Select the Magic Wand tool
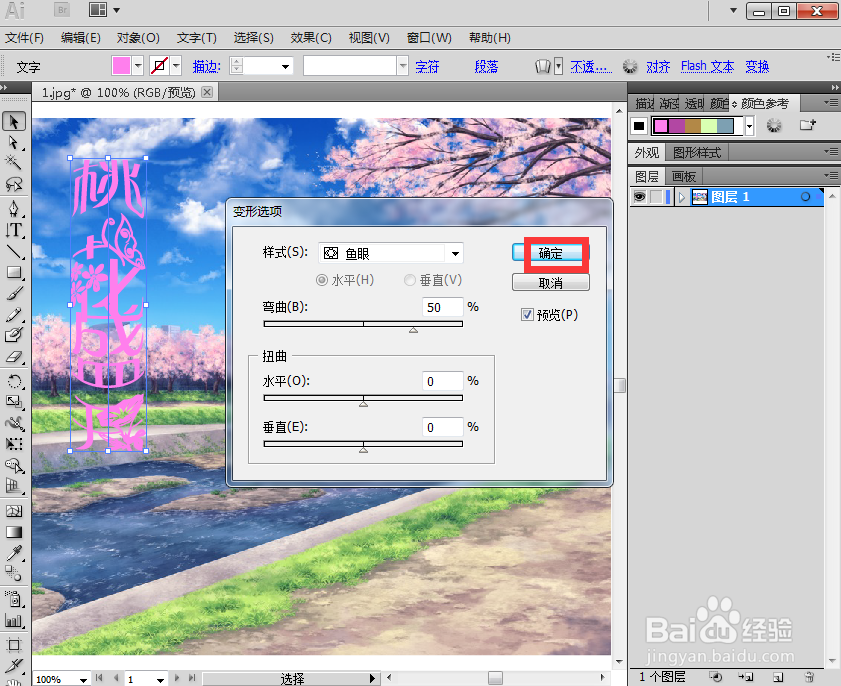This screenshot has height=686, width=841. pos(14,163)
